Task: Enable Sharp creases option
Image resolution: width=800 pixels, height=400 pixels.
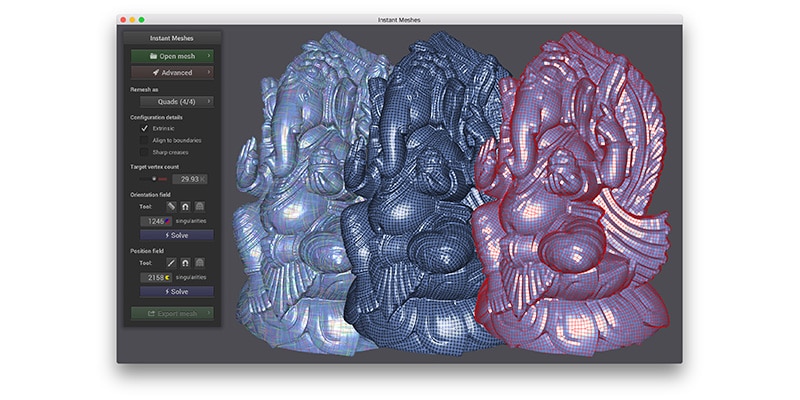Action: (x=144, y=152)
